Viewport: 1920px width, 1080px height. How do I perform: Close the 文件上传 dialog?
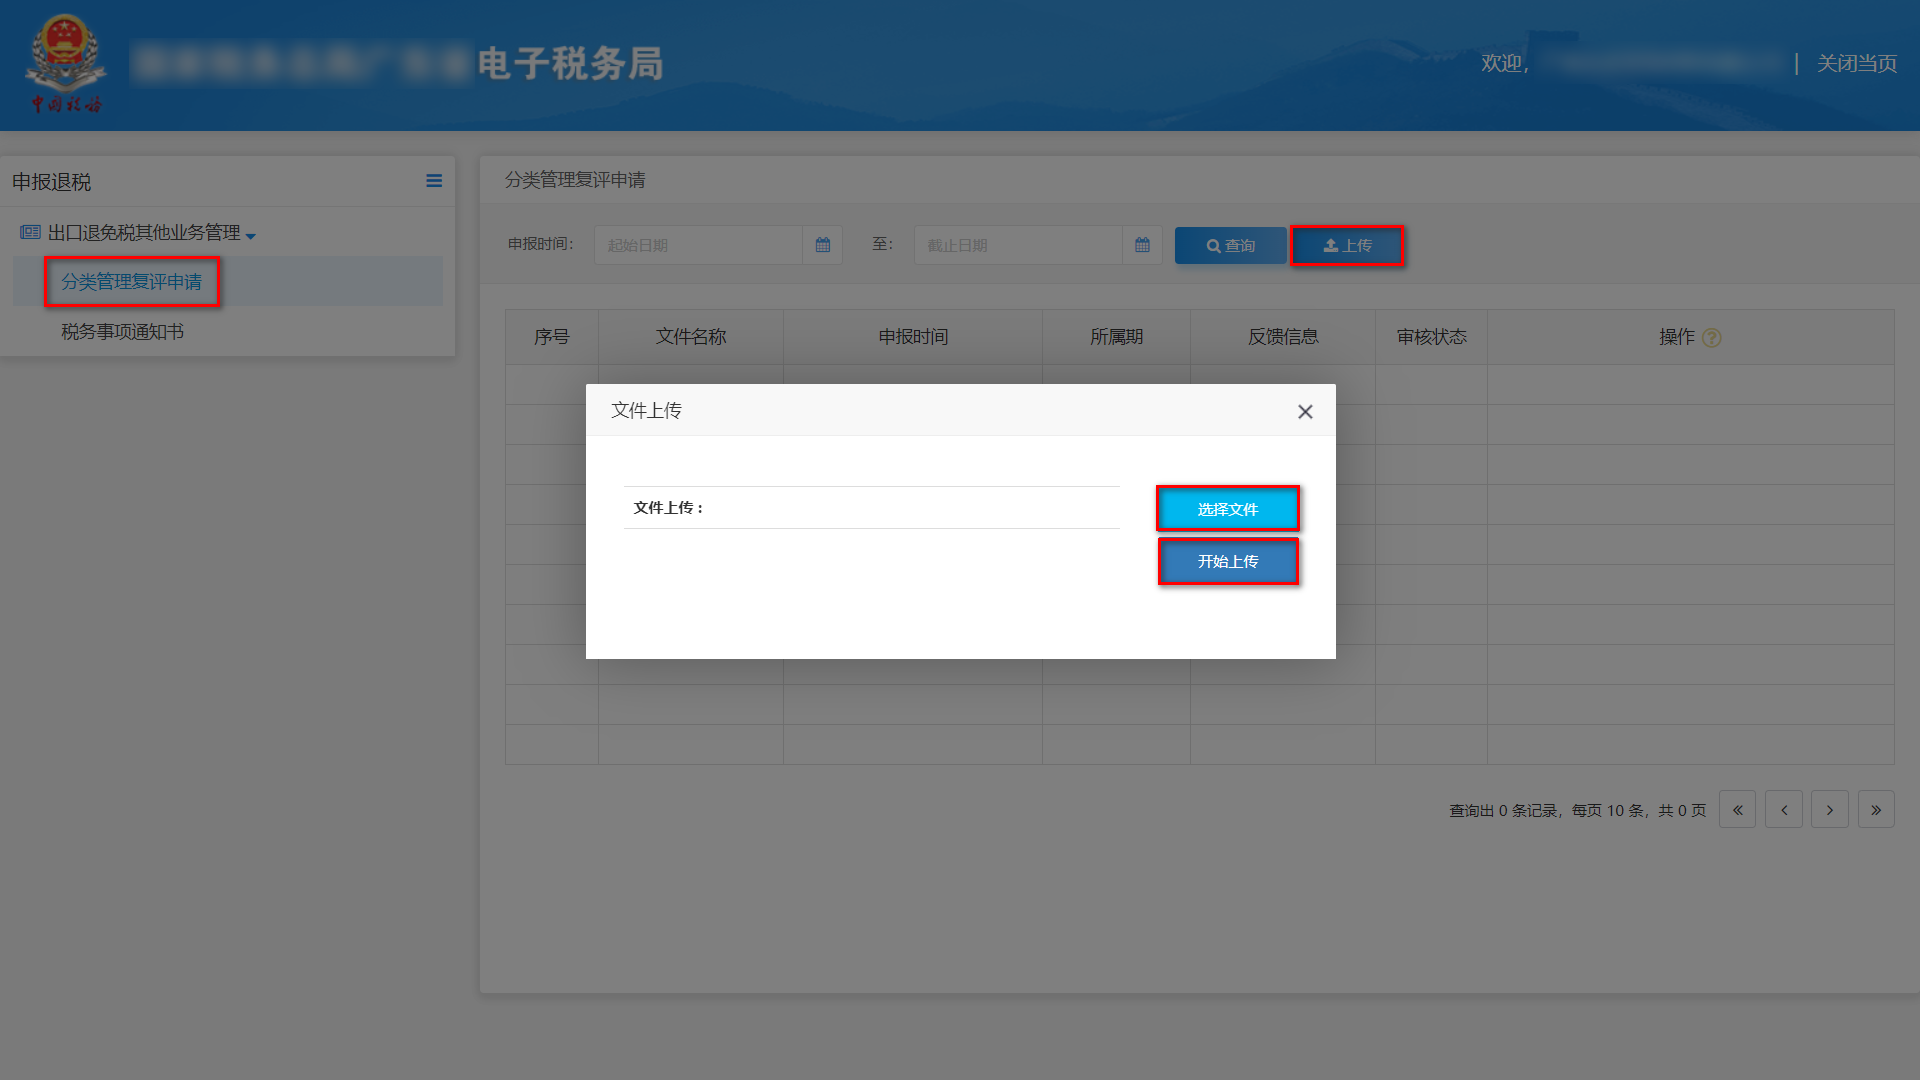point(1304,410)
